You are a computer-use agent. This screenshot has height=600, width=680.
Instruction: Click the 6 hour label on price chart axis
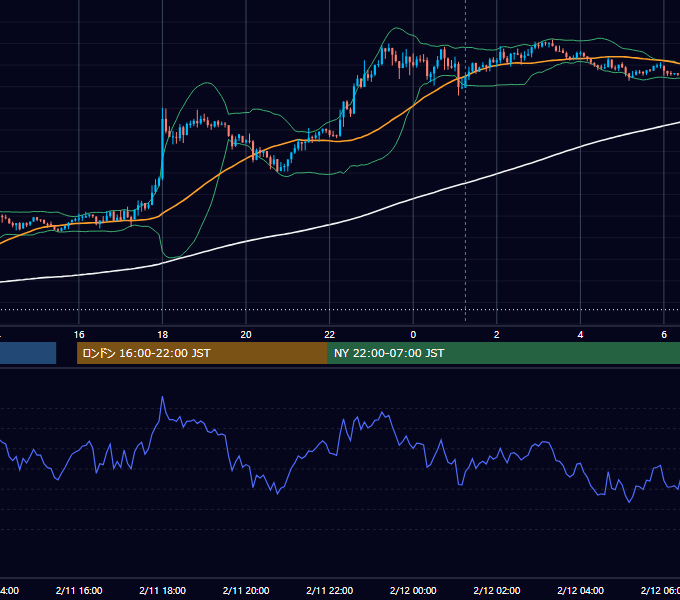pyautogui.click(x=664, y=335)
